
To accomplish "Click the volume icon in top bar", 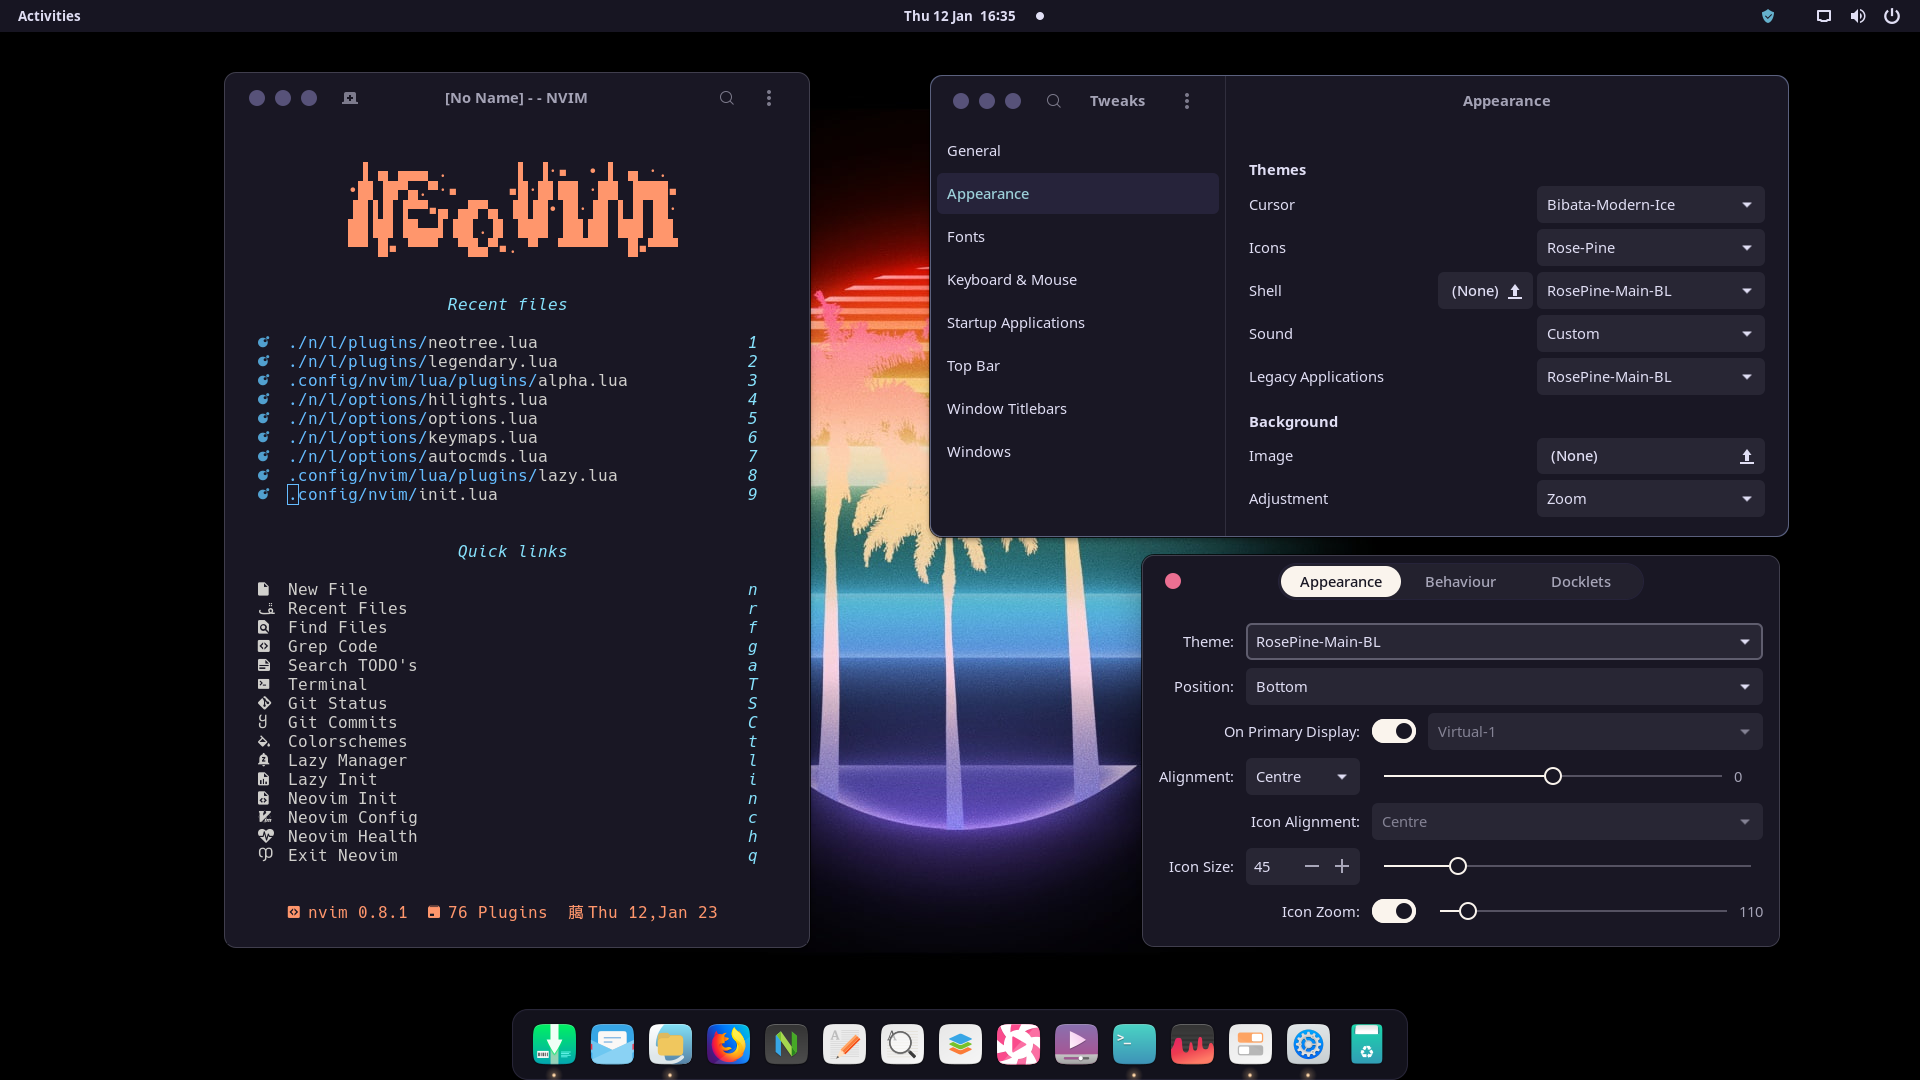I will [1858, 16].
